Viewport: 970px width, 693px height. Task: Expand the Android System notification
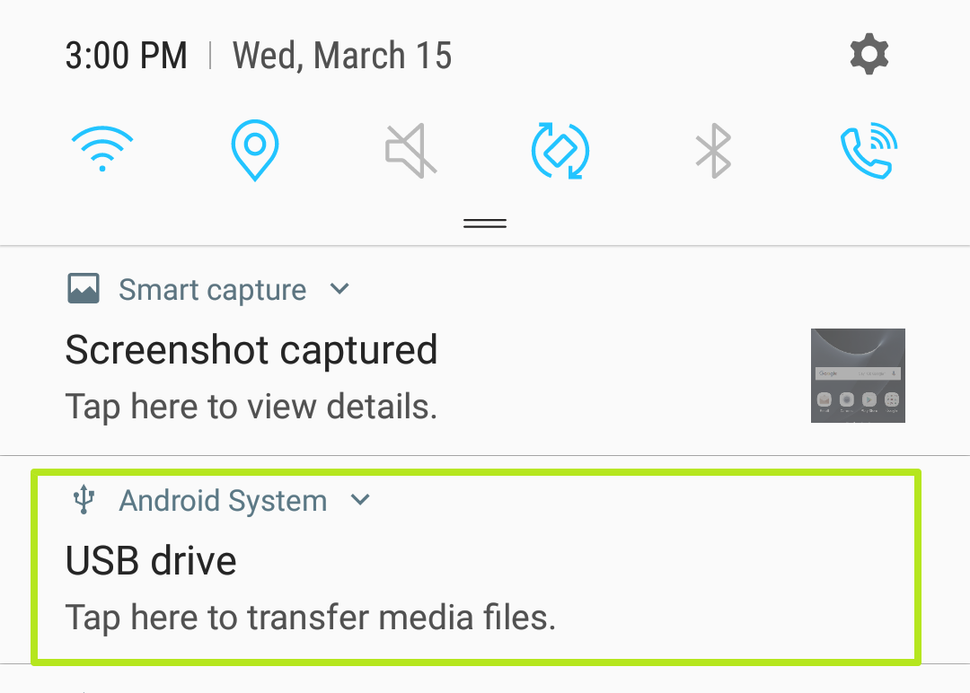pyautogui.click(x=360, y=500)
